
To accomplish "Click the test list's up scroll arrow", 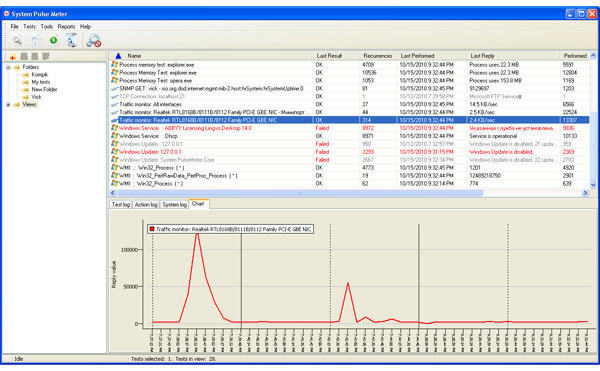I will coord(593,56).
